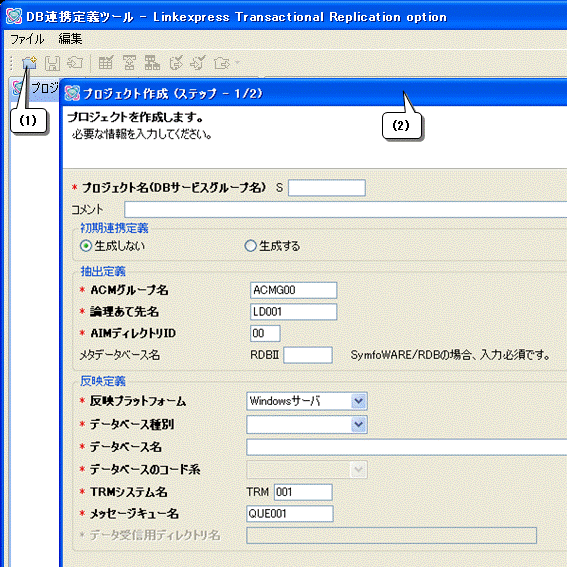
Task: Click the メッセージキュー名 field with QUE001
Action: [290, 513]
